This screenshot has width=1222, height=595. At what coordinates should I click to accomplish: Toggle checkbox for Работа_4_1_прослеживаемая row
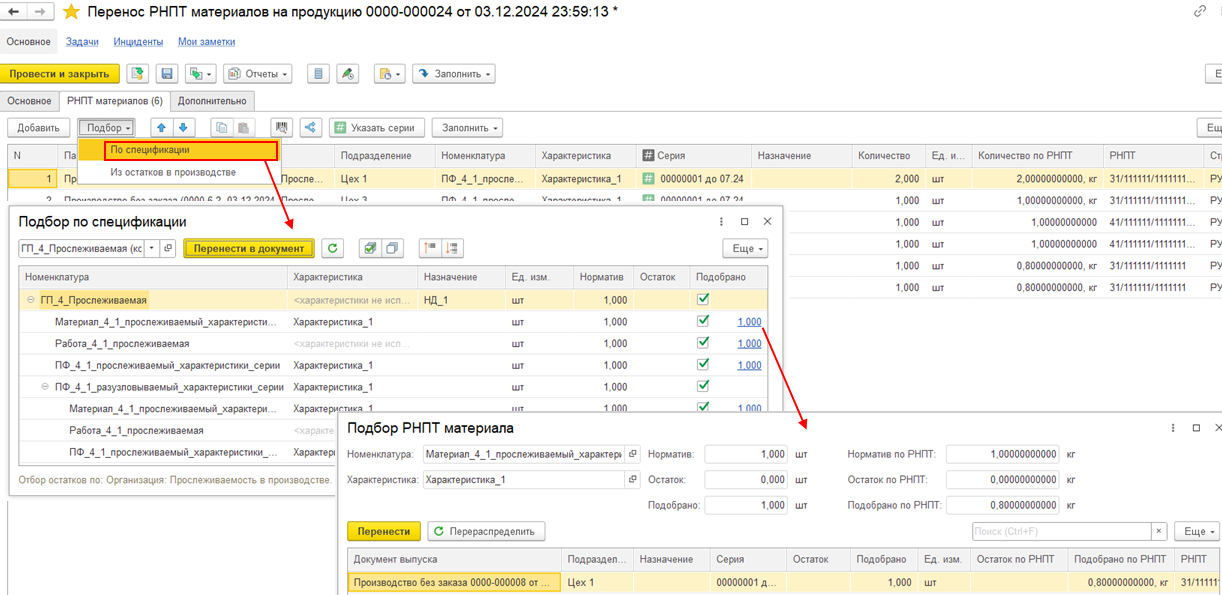pos(703,343)
